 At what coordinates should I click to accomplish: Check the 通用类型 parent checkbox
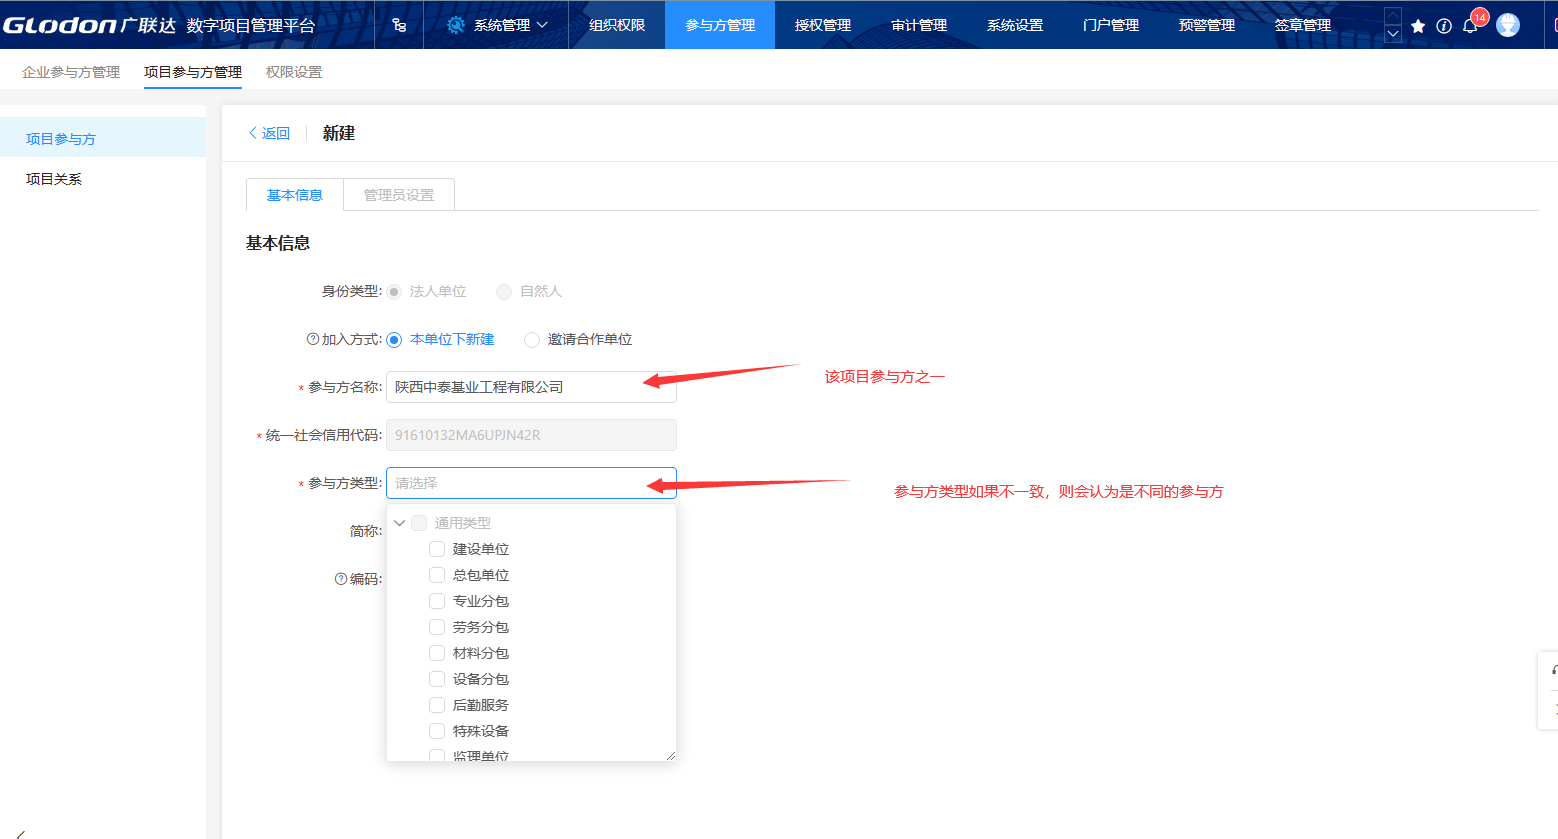point(419,523)
